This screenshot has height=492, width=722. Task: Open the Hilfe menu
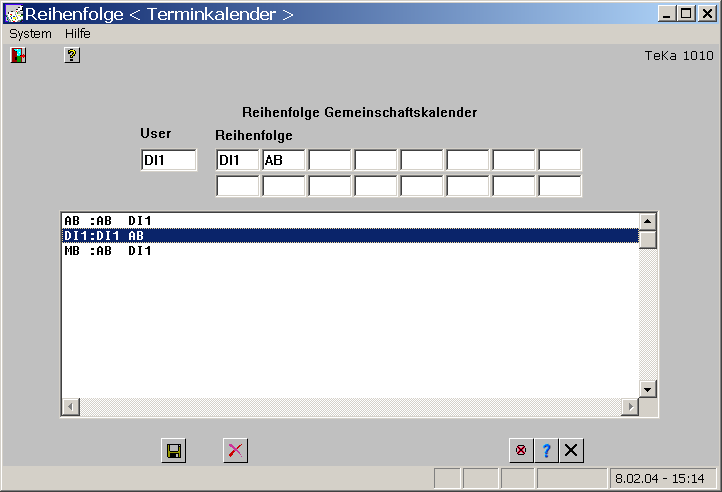tap(78, 34)
